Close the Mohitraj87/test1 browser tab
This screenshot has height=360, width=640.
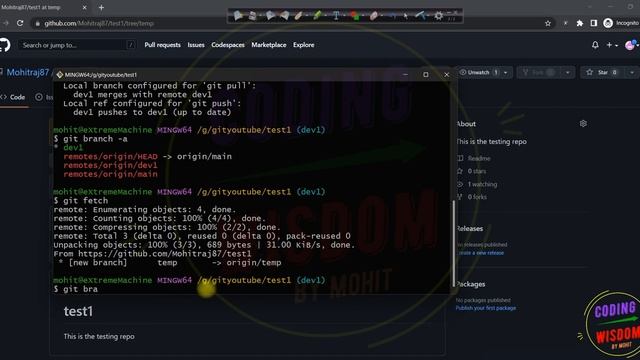(84, 7)
